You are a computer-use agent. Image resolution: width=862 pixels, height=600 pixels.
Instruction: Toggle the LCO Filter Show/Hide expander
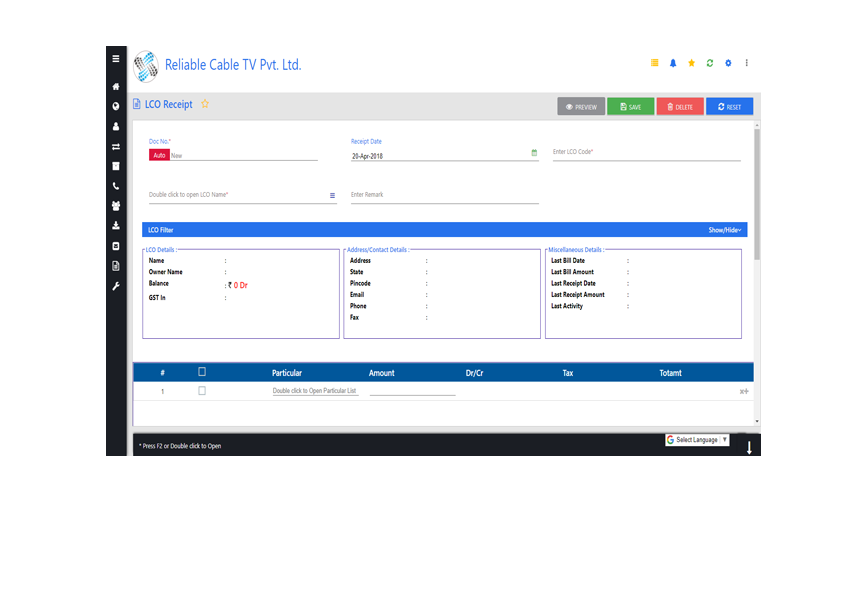725,230
